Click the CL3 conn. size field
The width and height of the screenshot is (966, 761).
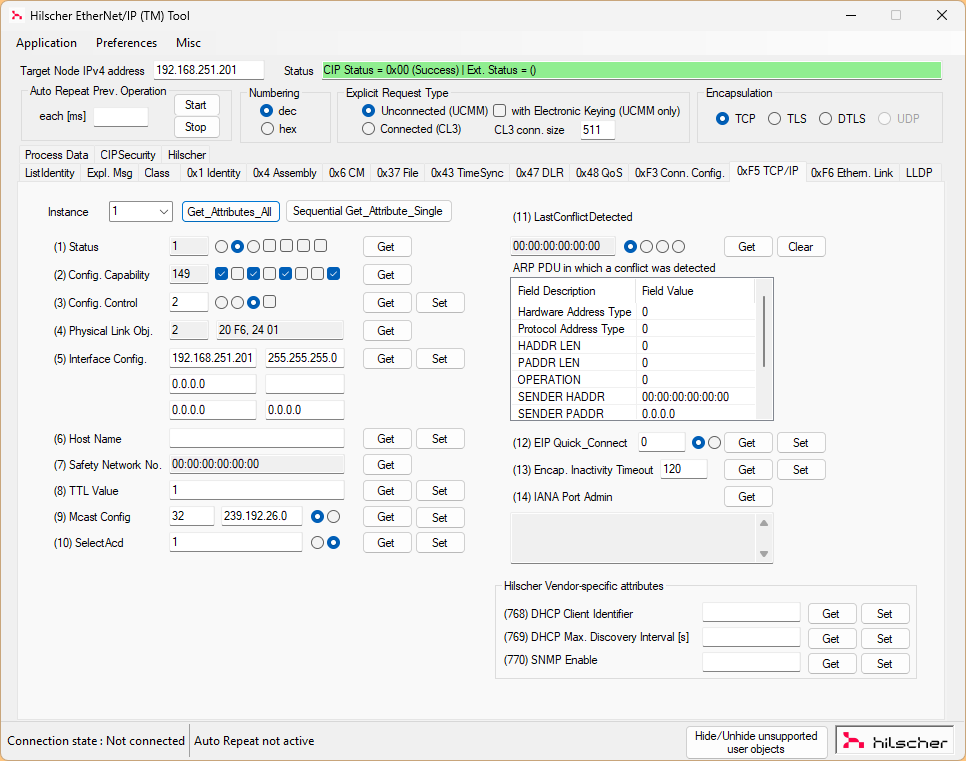598,129
